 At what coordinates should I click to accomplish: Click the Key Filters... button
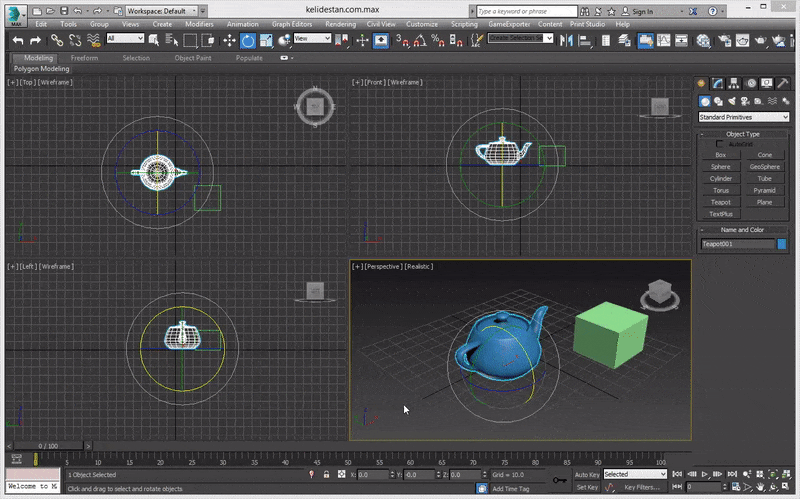tap(642, 487)
